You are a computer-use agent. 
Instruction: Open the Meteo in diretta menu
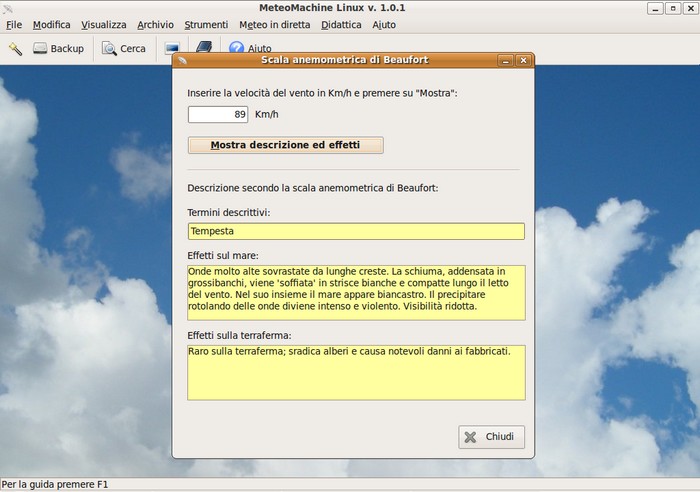click(x=275, y=25)
